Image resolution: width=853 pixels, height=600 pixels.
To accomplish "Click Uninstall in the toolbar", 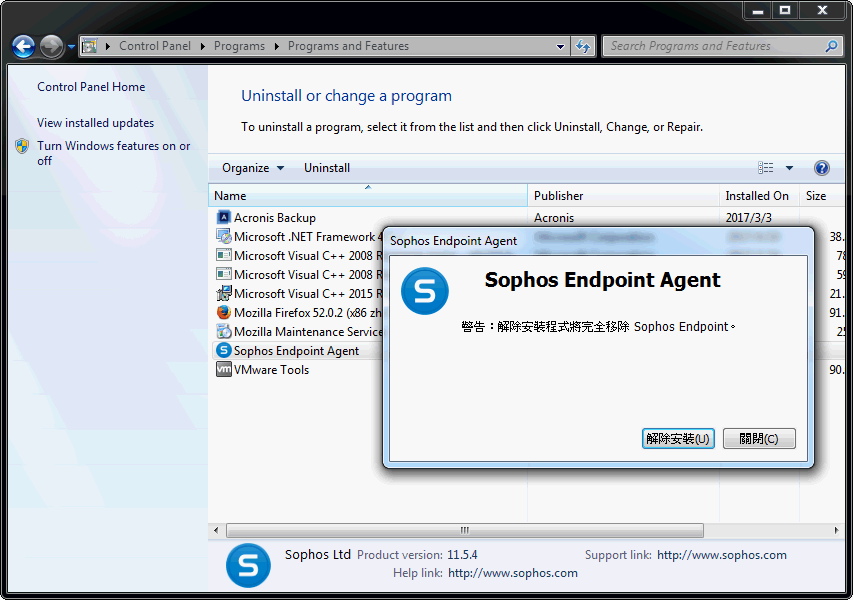I will [326, 168].
